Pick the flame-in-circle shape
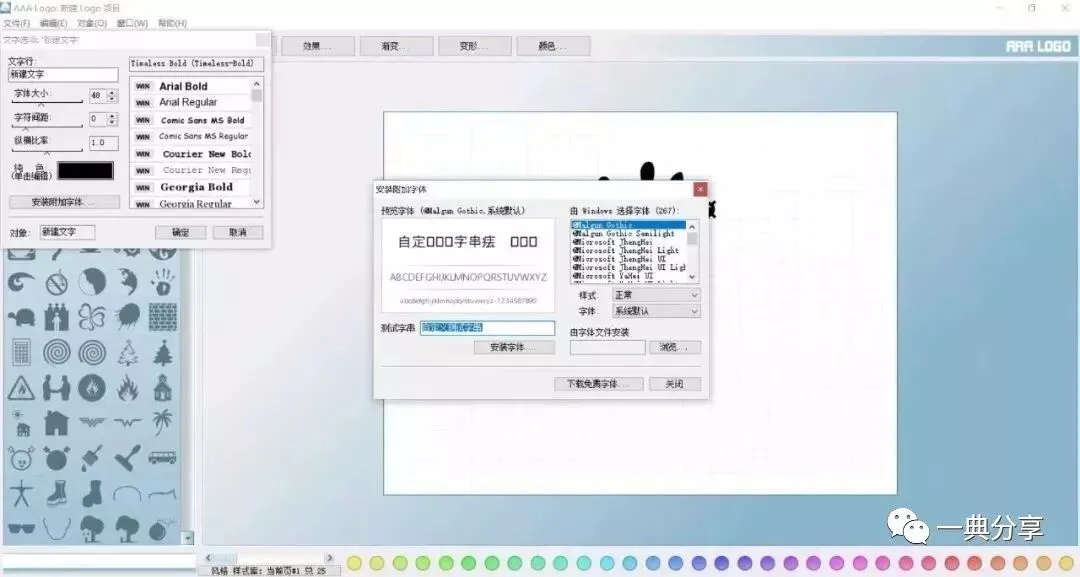The image size is (1080, 577). 92,388
